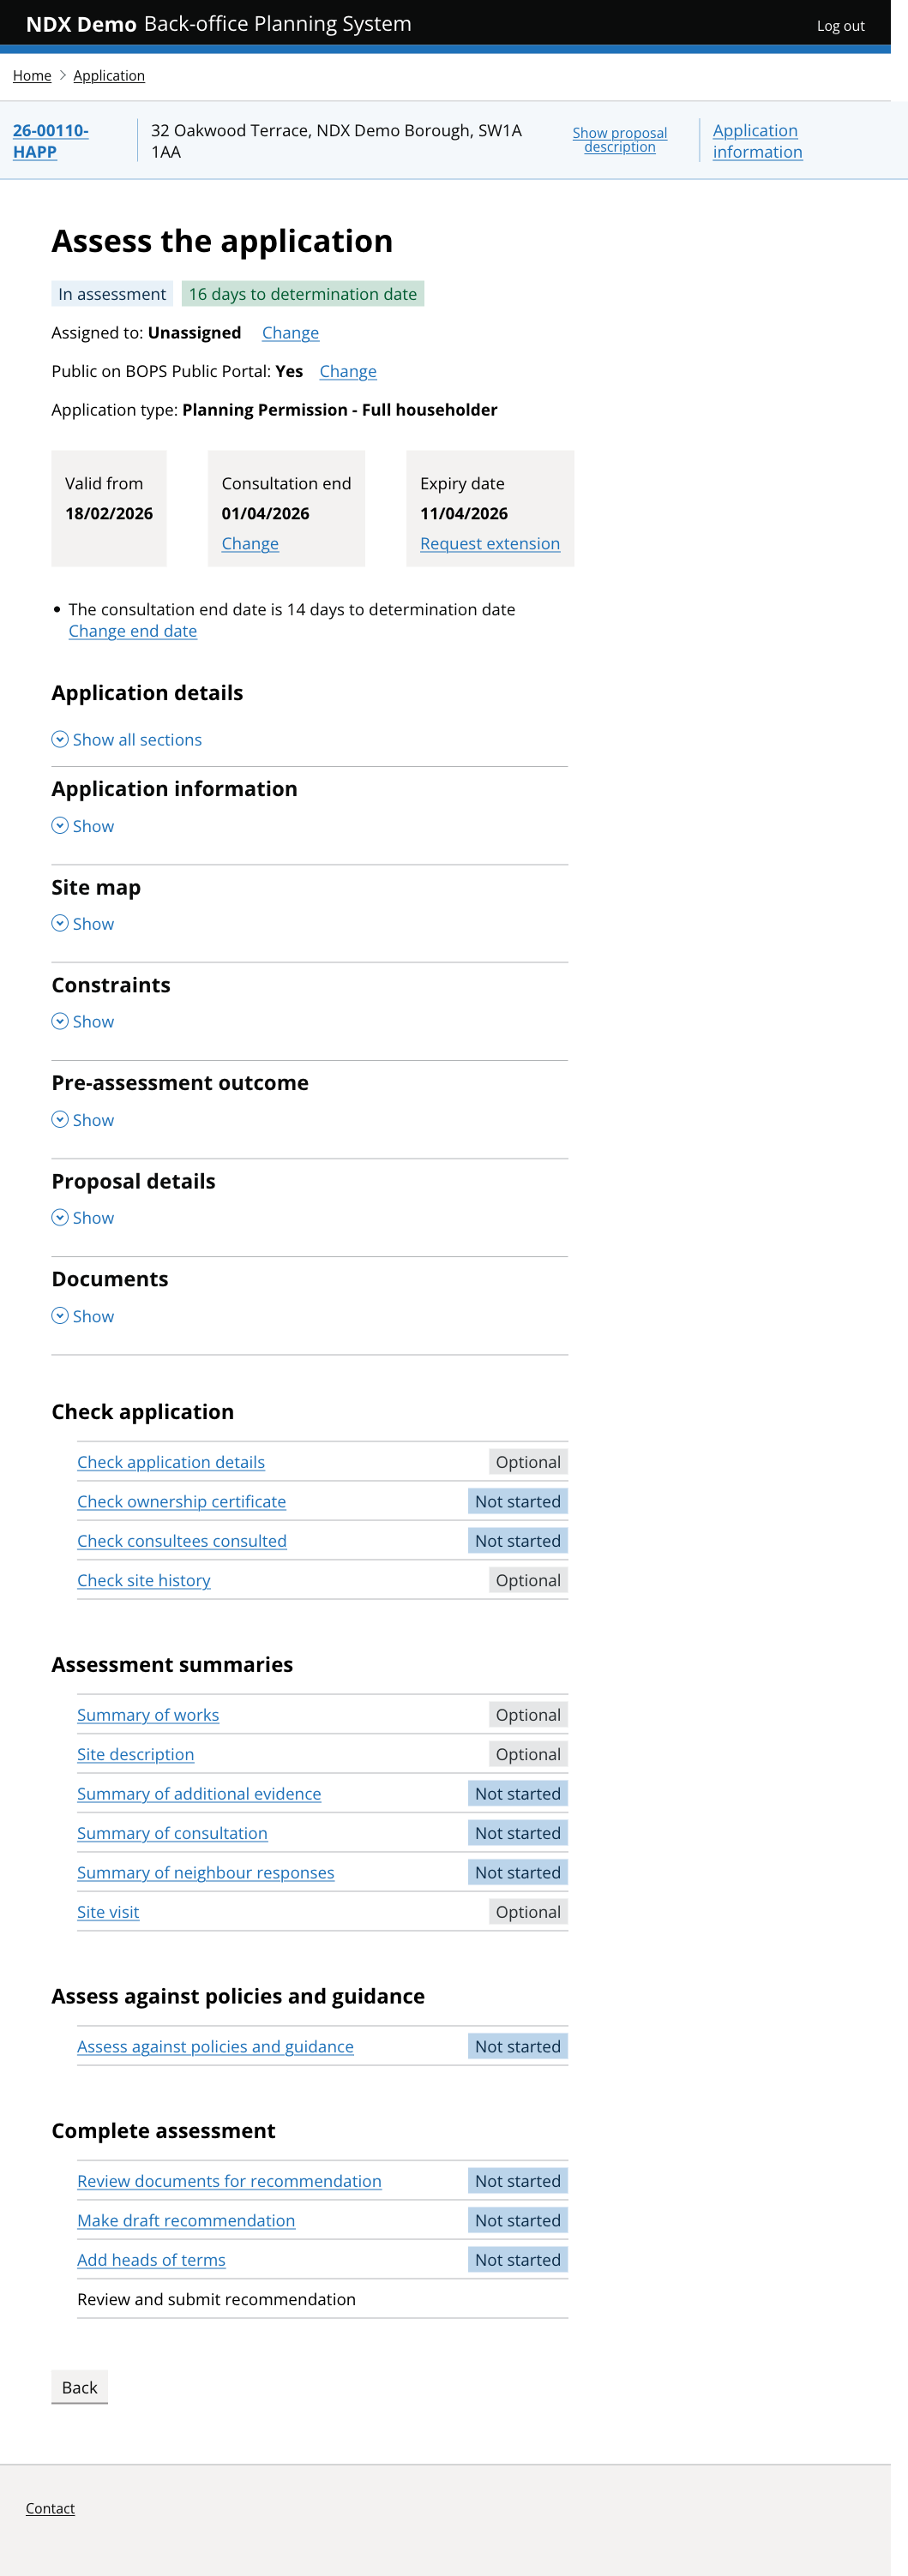Expand the Show all sections chevron icon
Screen dimensions: 908x2576
point(60,740)
